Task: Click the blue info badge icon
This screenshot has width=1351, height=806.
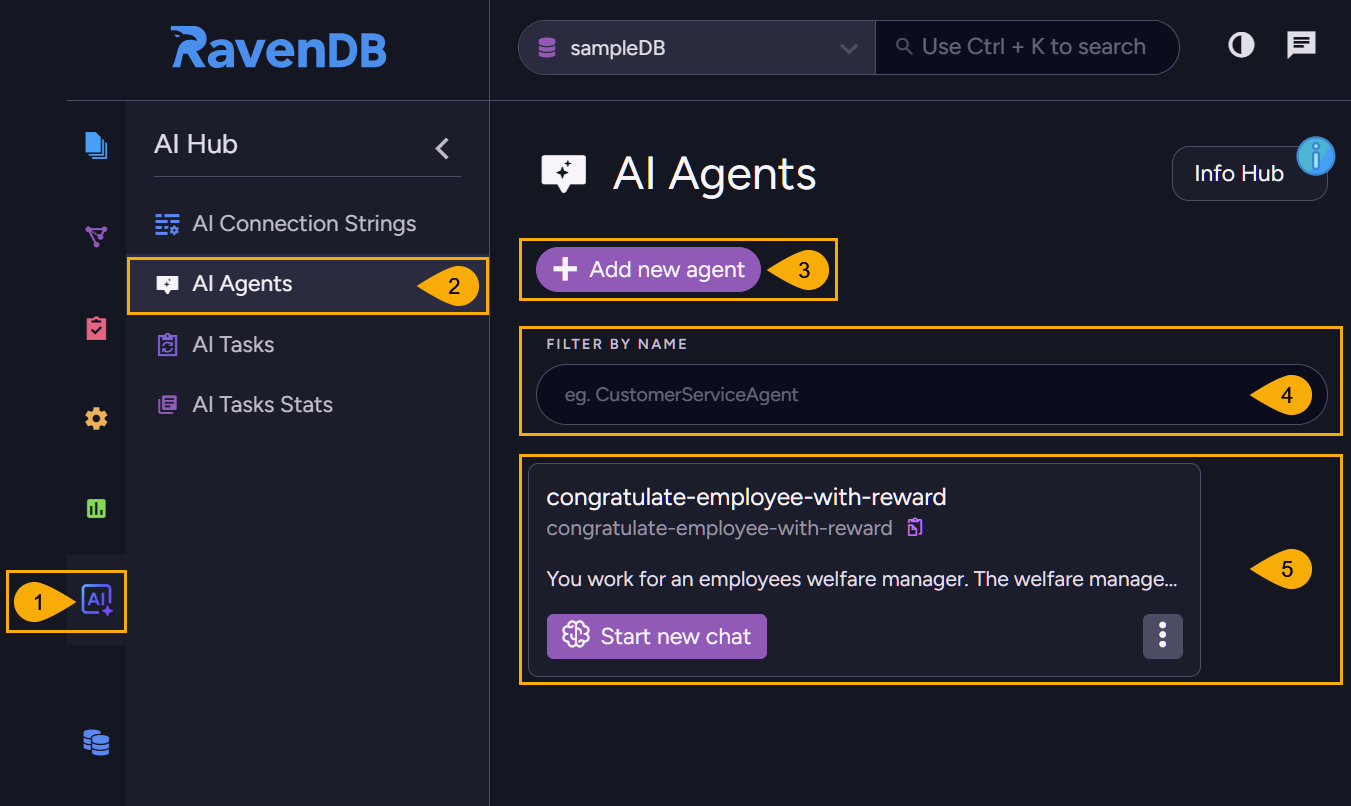Action: [x=1316, y=156]
